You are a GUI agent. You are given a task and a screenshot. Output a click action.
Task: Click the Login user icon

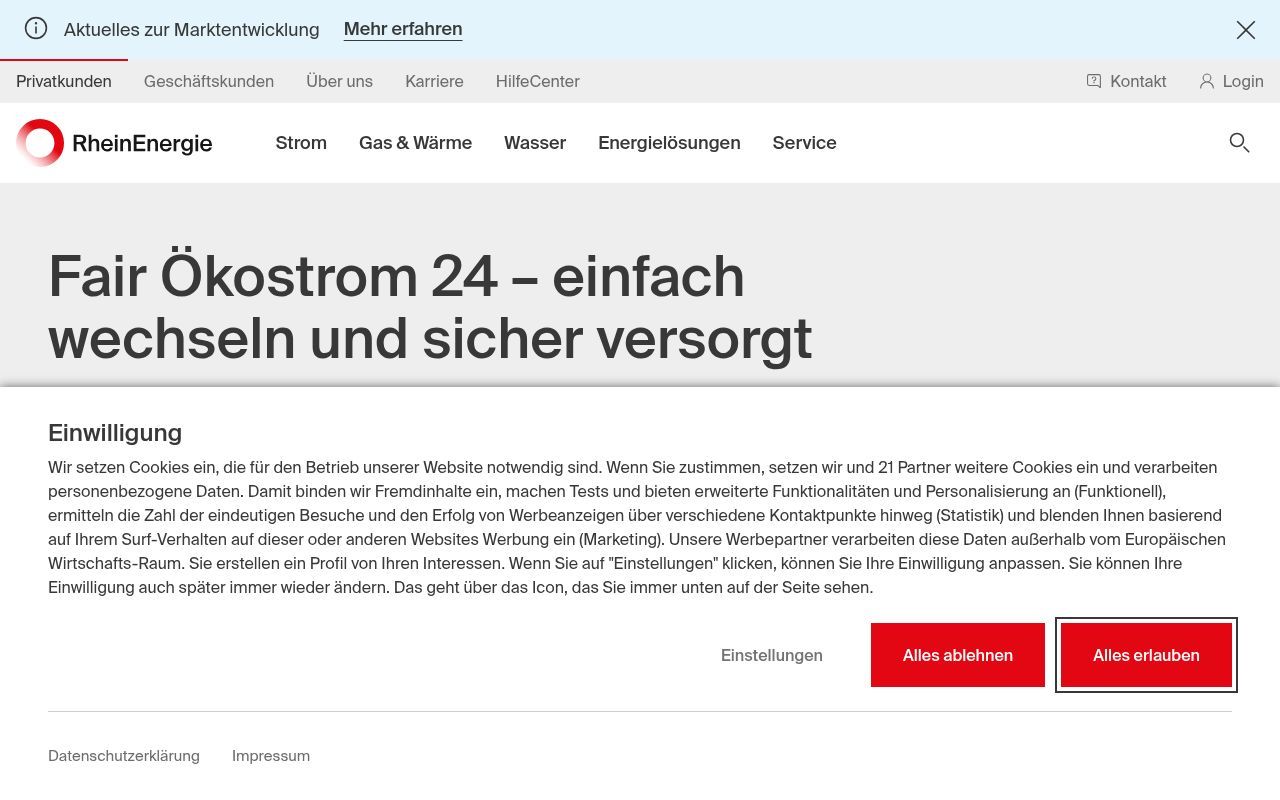tap(1207, 81)
